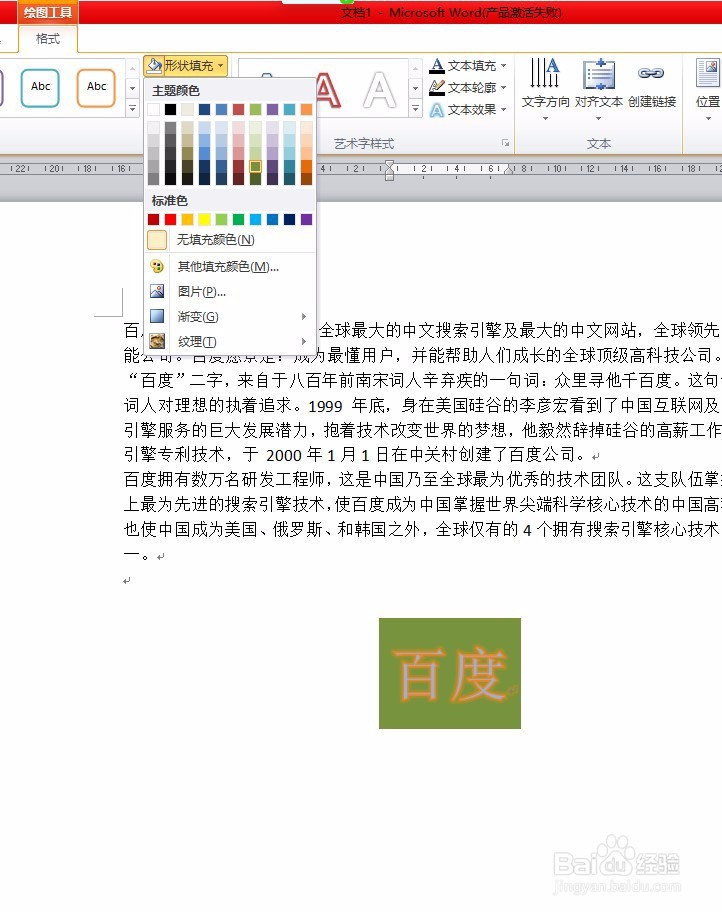Pick standard yellow color swatch

click(x=204, y=219)
